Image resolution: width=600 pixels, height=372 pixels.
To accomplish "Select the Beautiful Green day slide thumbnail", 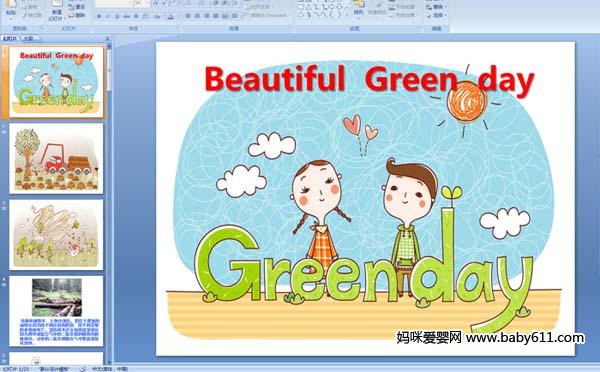I will point(56,82).
